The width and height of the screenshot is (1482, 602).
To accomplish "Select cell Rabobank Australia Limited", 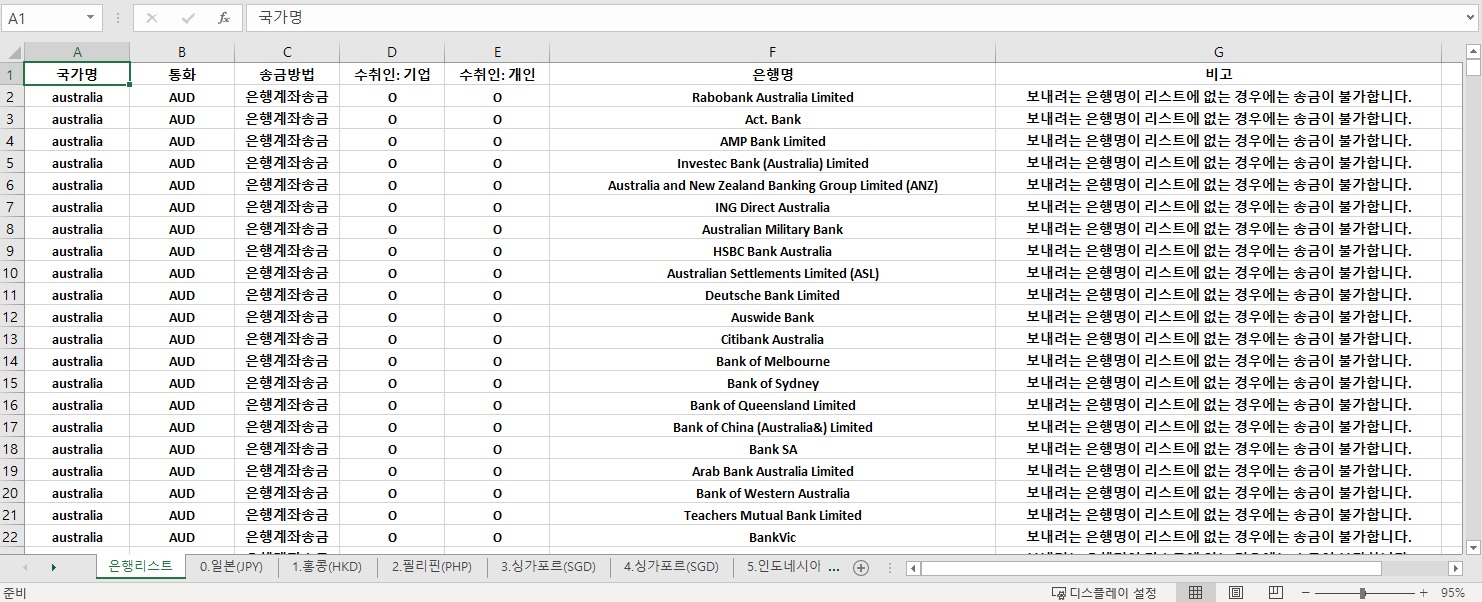I will pos(773,97).
